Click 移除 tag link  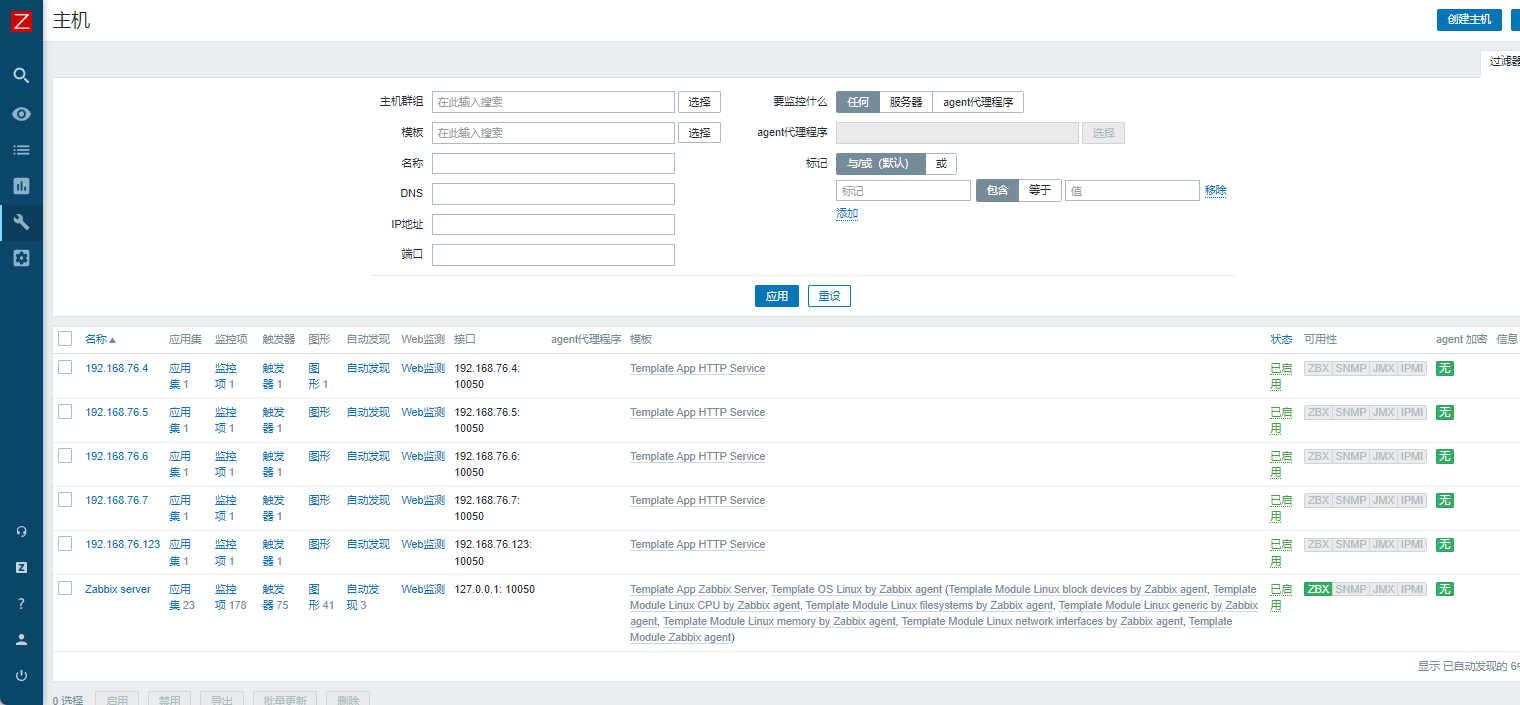click(1216, 190)
